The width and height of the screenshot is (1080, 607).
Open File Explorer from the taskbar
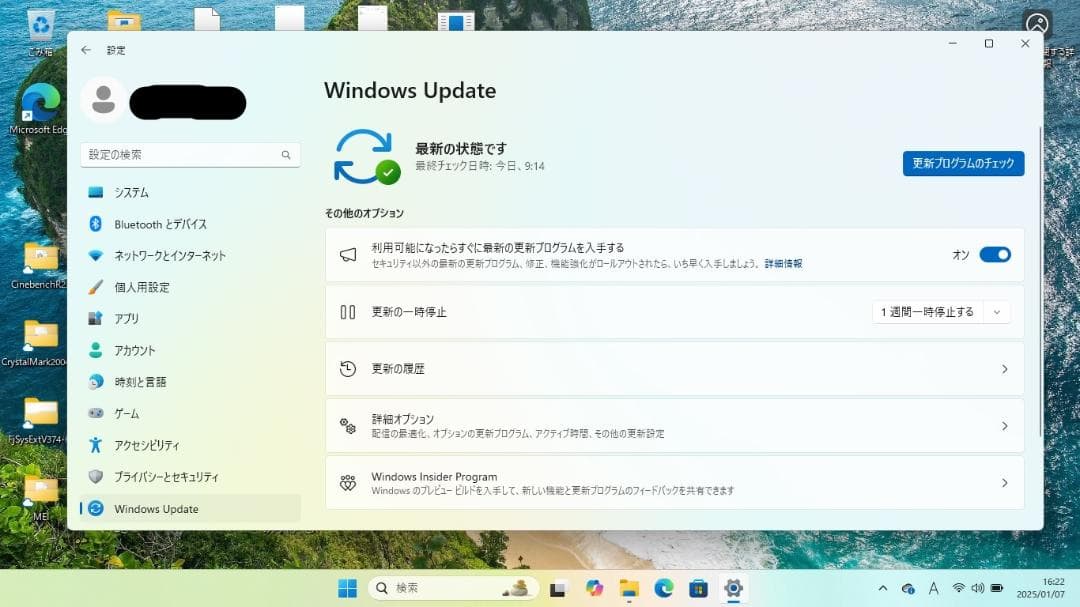[628, 588]
